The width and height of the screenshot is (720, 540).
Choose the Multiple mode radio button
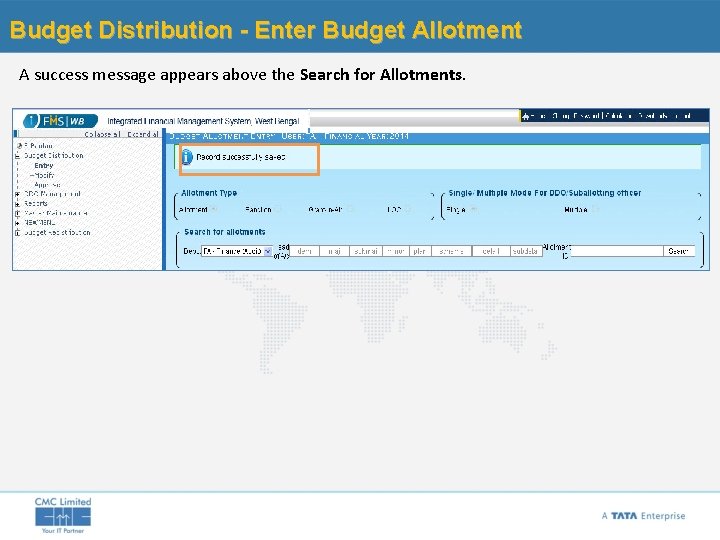(595, 209)
